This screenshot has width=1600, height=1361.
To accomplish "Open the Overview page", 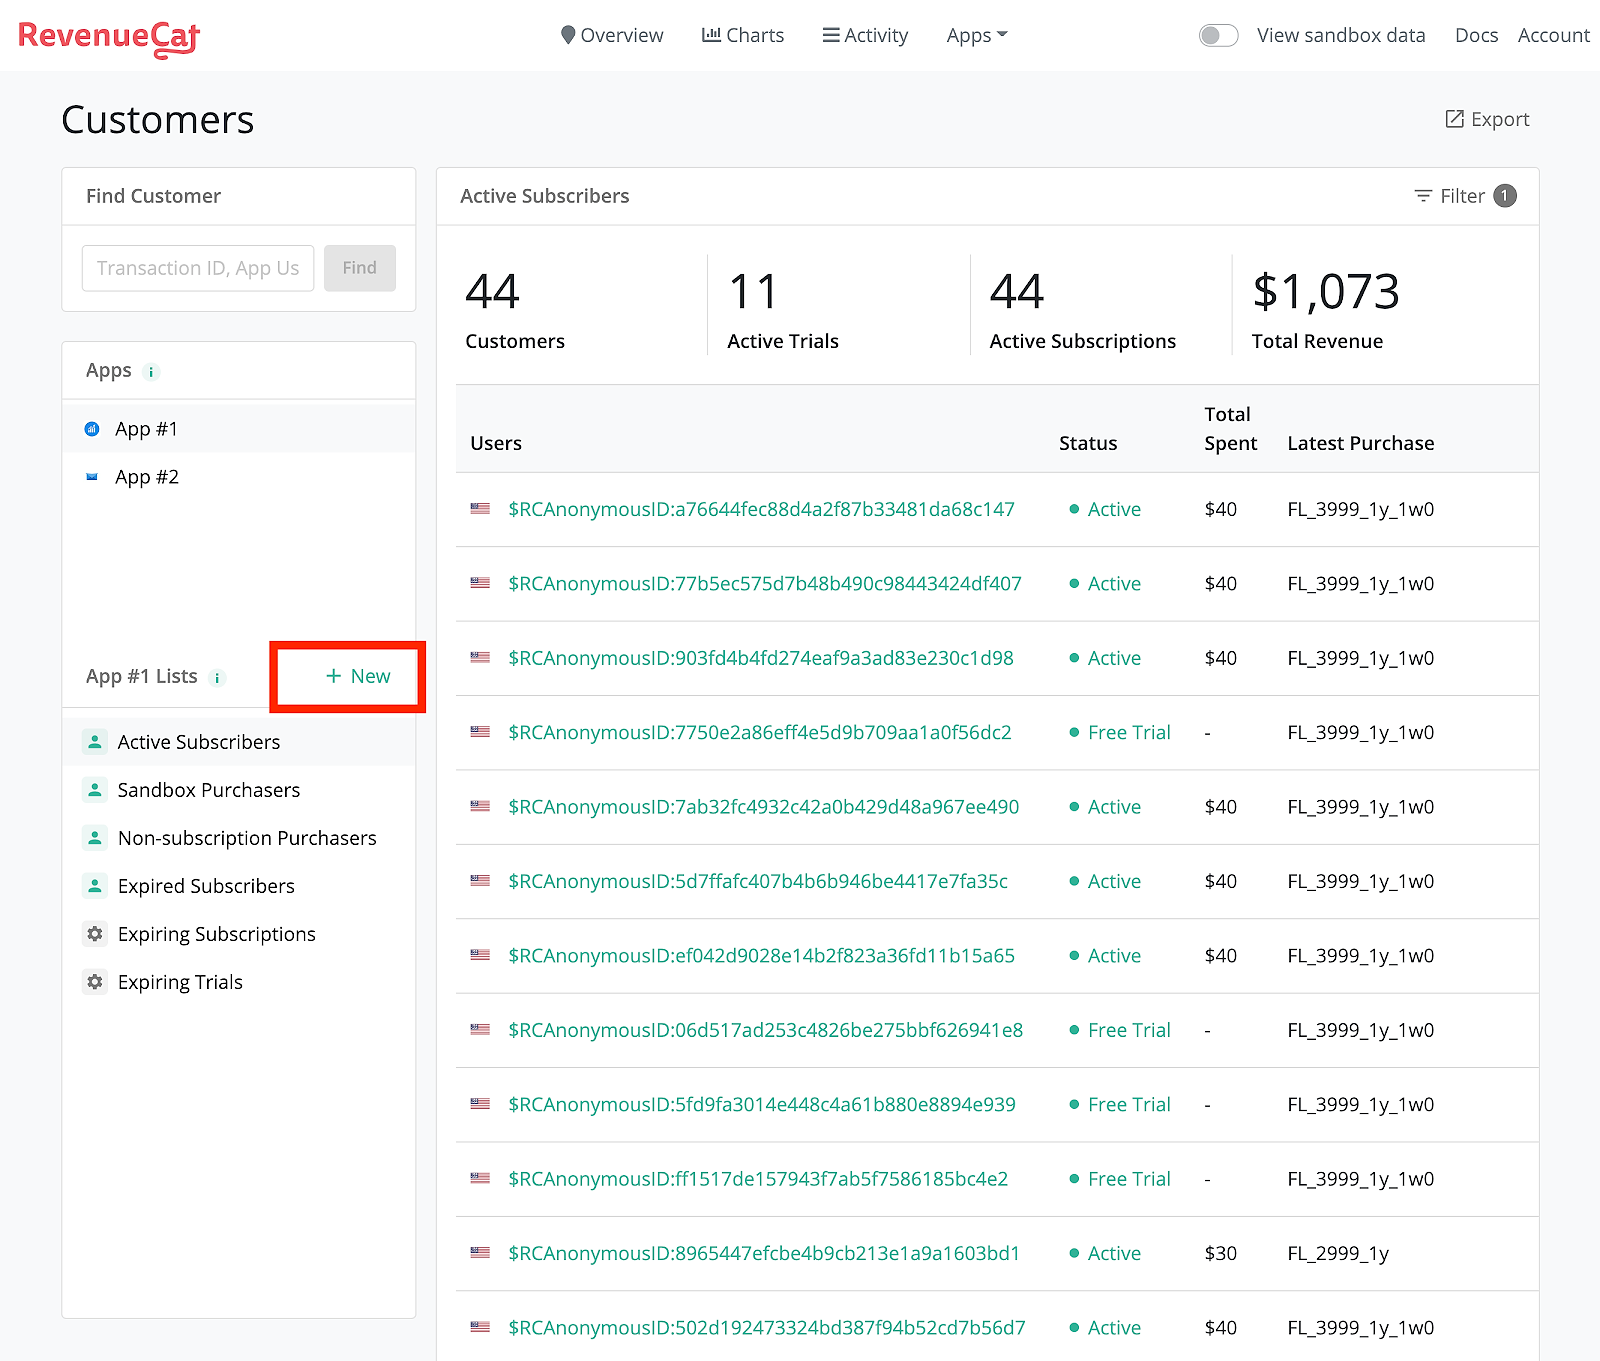I will (x=612, y=35).
